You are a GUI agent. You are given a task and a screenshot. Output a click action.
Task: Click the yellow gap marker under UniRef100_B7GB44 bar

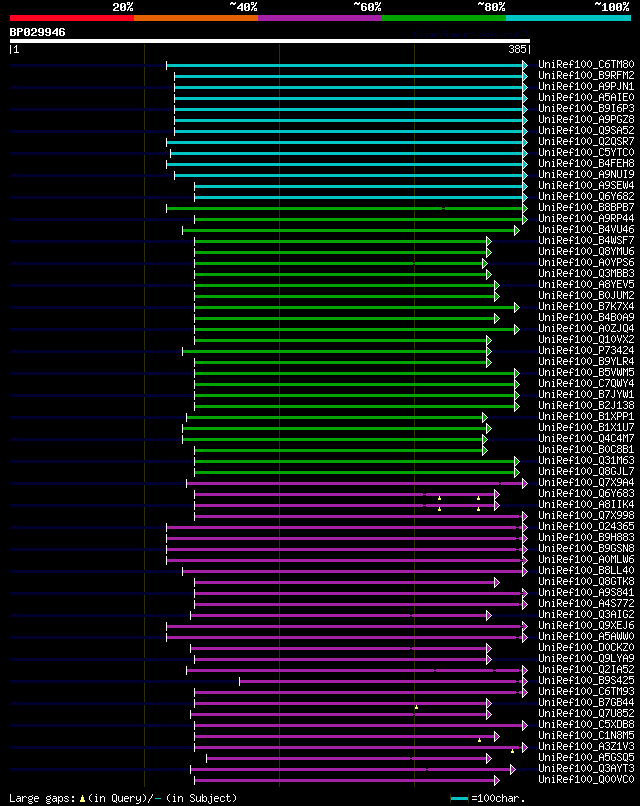pyautogui.click(x=416, y=708)
